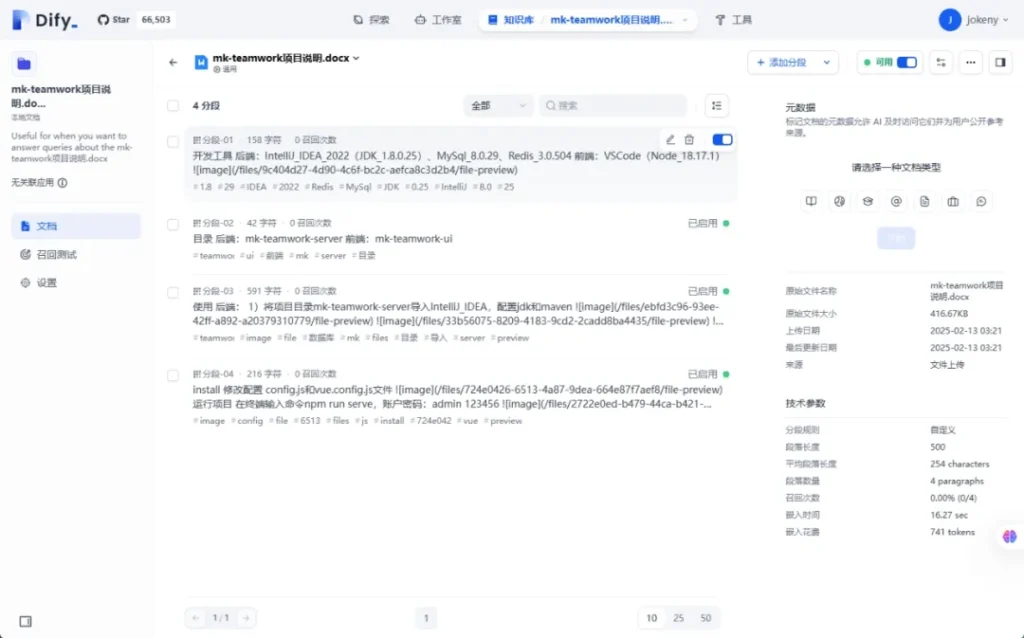Check the select-all checkbox beside 4 分段
This screenshot has height=638, width=1024.
(173, 105)
